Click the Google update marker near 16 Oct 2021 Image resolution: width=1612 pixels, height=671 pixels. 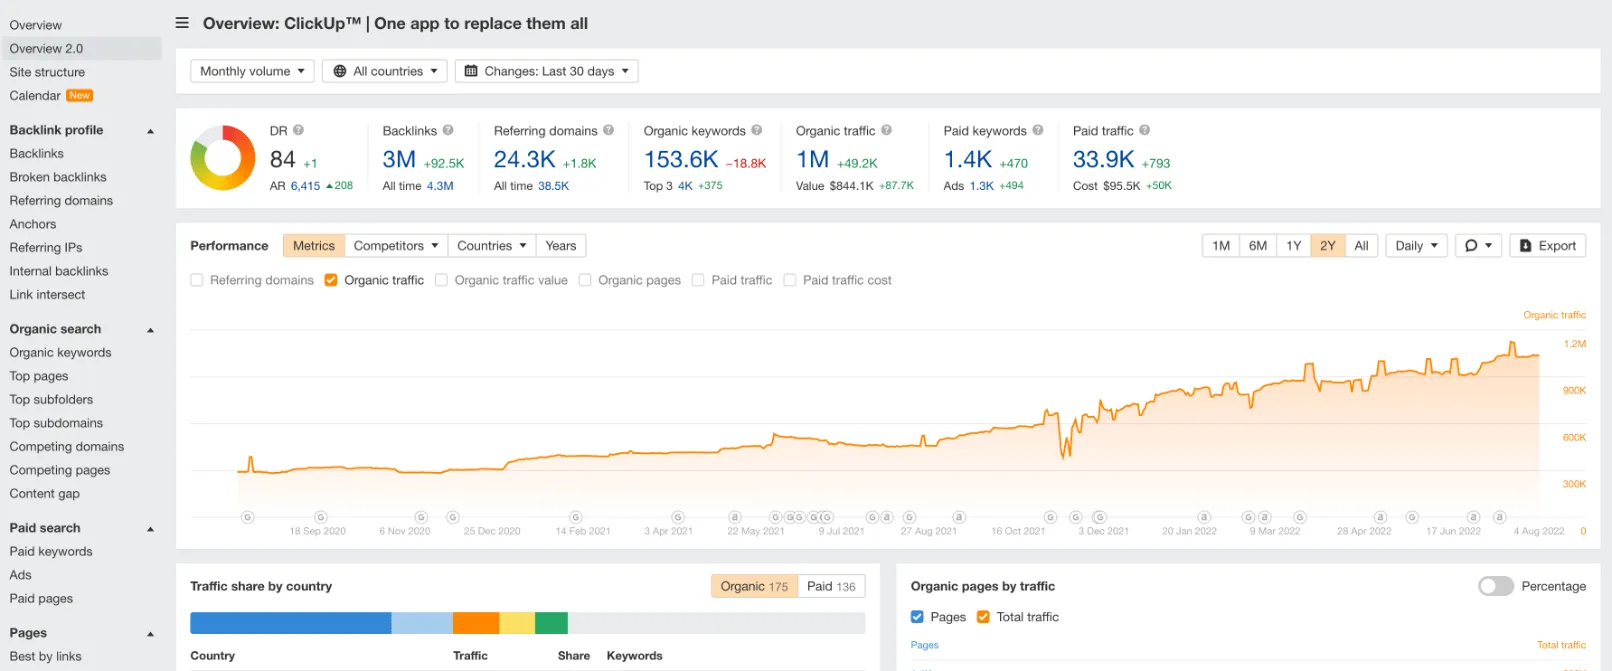[x=1051, y=517]
